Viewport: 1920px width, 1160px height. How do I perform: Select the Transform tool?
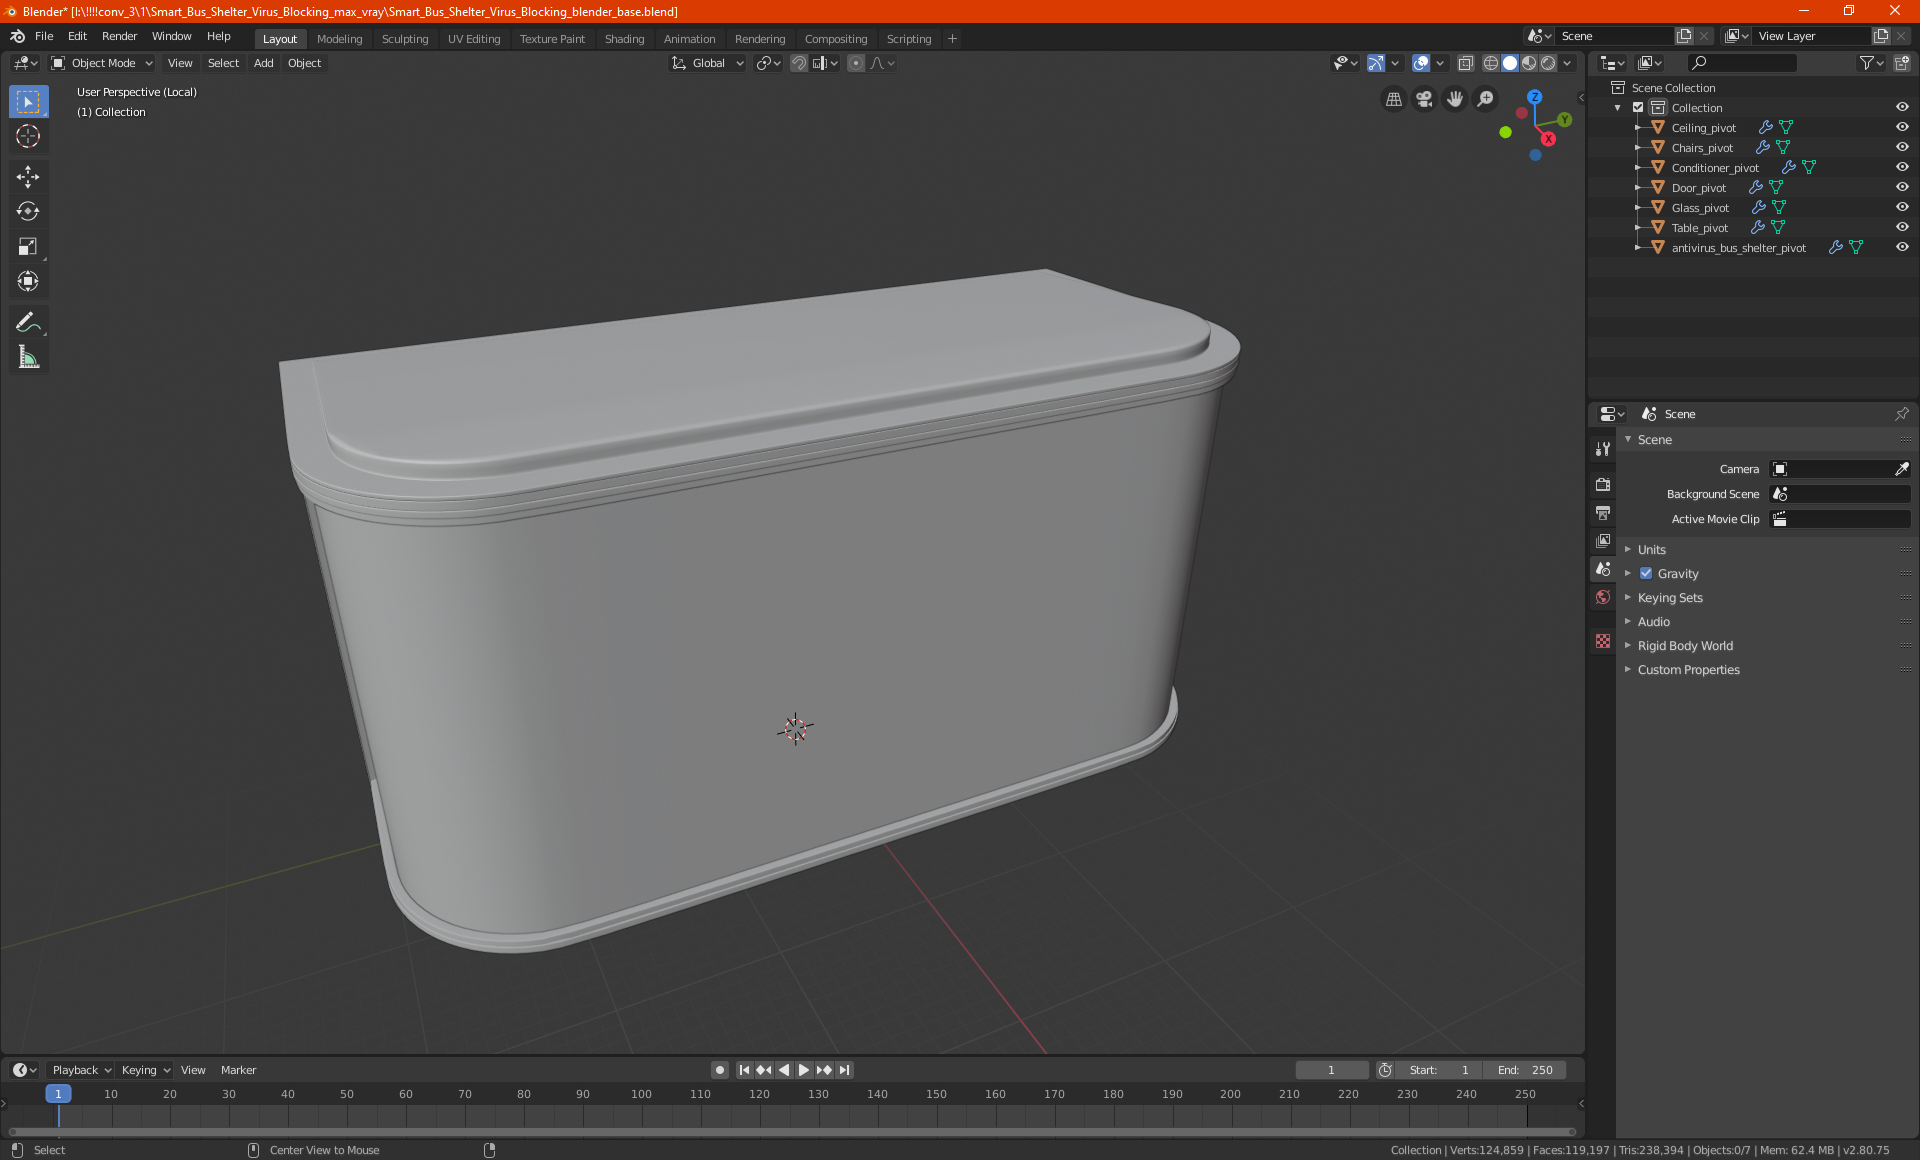tap(28, 282)
